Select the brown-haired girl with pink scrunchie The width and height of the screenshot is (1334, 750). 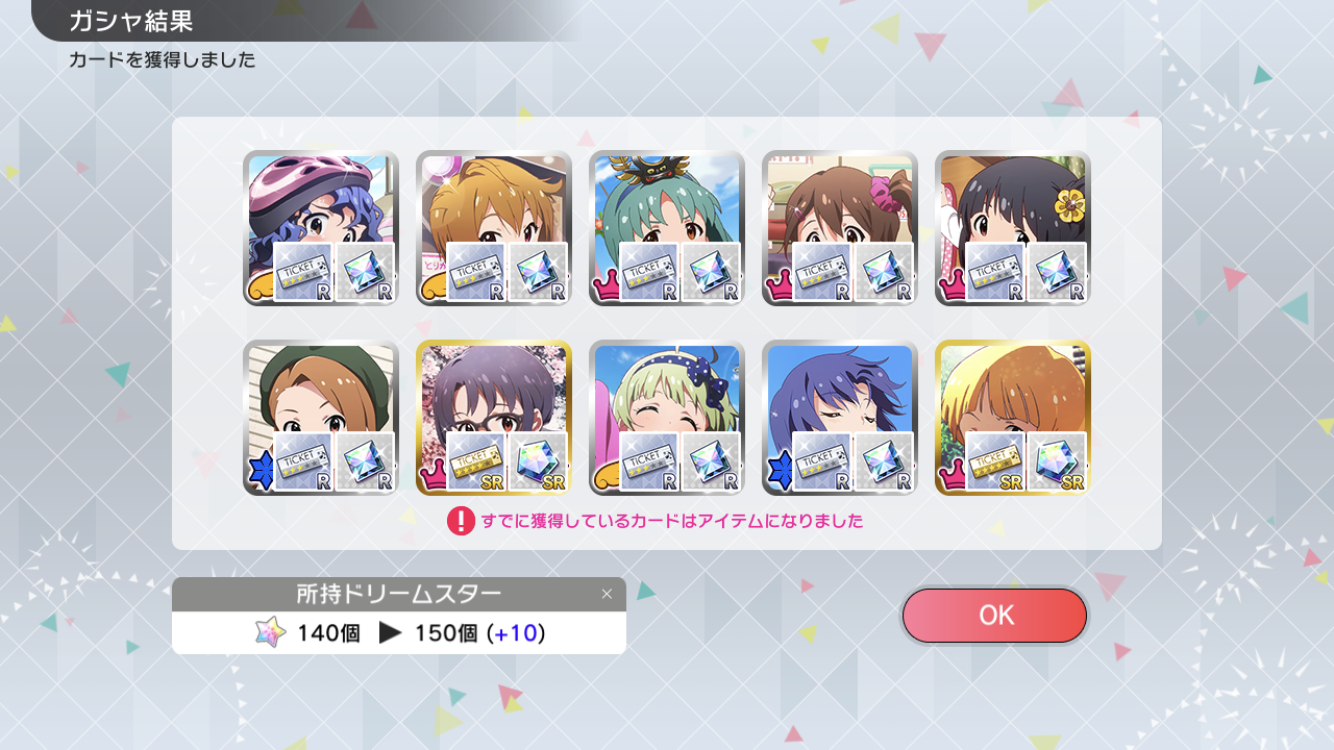[x=840, y=228]
